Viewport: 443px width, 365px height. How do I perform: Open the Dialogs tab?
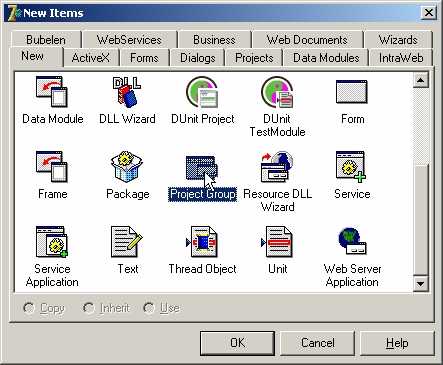click(x=198, y=58)
